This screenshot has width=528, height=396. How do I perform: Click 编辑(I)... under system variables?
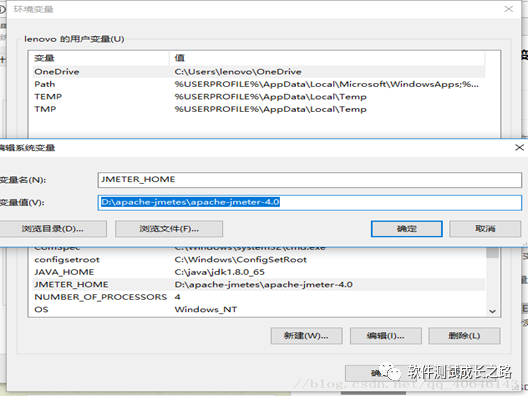386,336
